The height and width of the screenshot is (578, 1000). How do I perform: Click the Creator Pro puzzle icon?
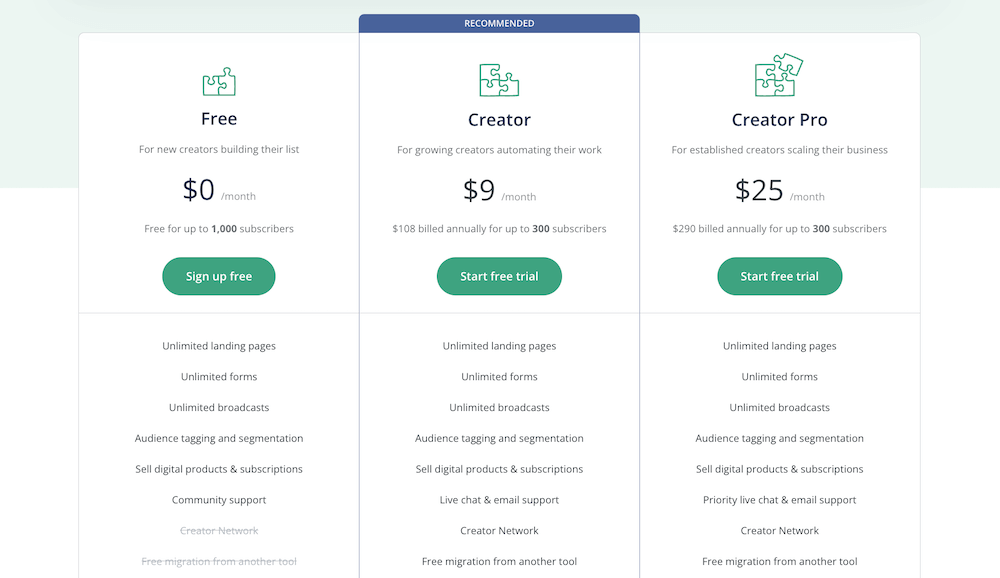[x=779, y=75]
